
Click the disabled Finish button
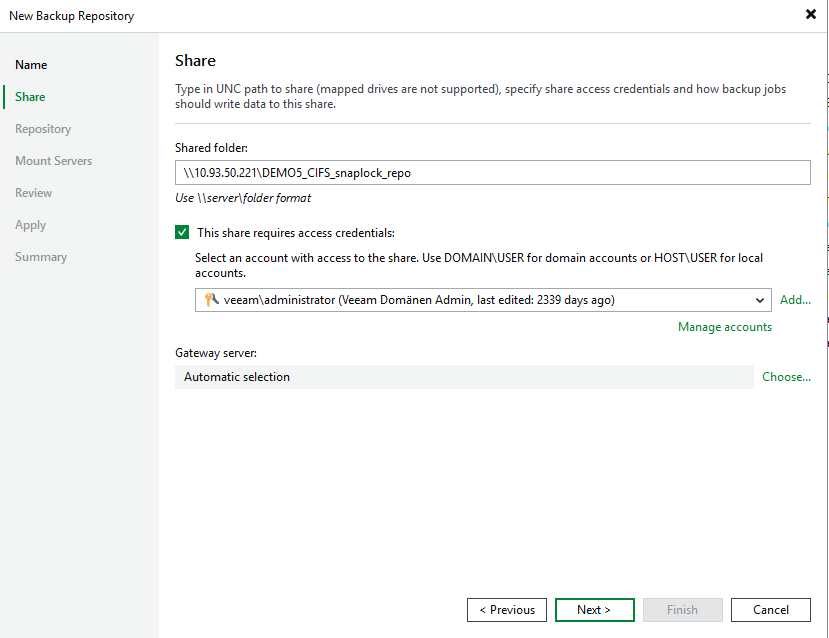683,610
